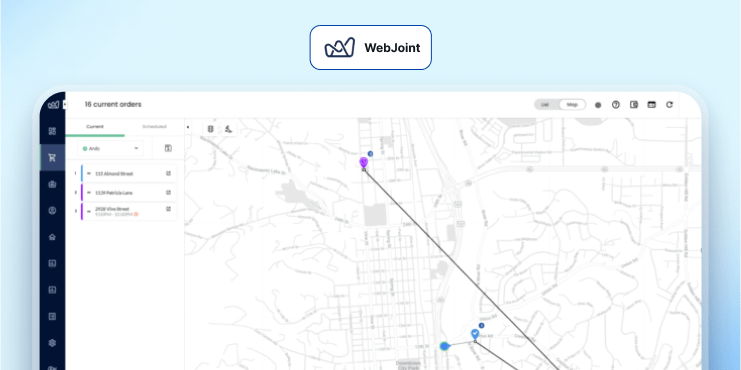The image size is (741, 370).
Task: Click the blue checkmark map pin
Action: 475,334
